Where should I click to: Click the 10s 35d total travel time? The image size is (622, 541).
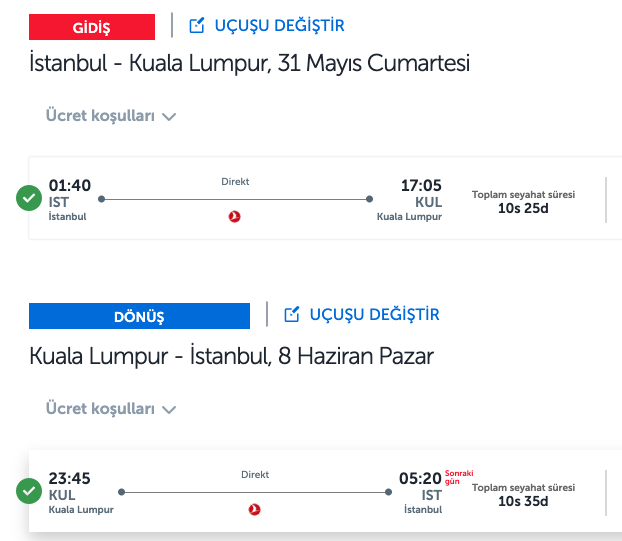tap(523, 501)
